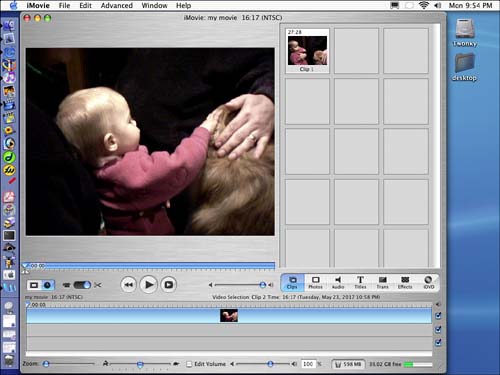
Task: Click the display menu bar icon
Action: tap(395, 5)
